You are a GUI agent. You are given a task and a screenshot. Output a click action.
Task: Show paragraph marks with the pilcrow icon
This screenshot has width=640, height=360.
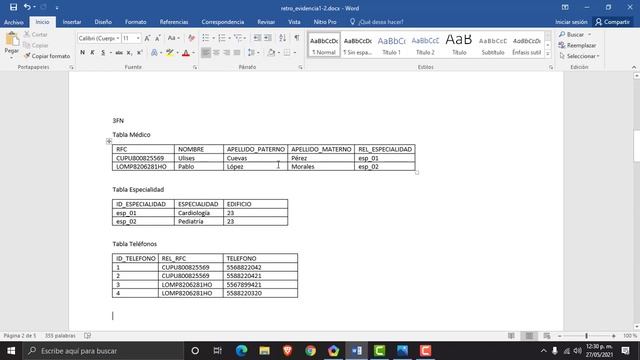click(x=297, y=38)
